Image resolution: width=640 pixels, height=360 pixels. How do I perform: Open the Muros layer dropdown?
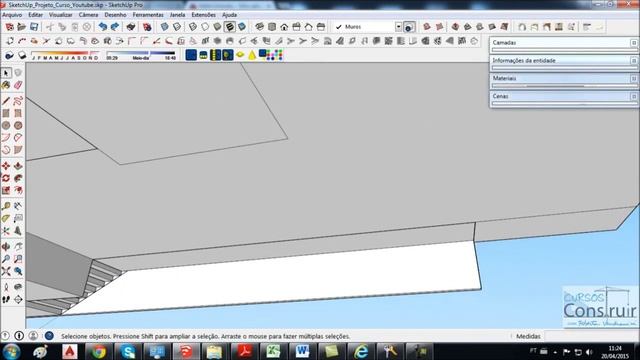coord(398,27)
